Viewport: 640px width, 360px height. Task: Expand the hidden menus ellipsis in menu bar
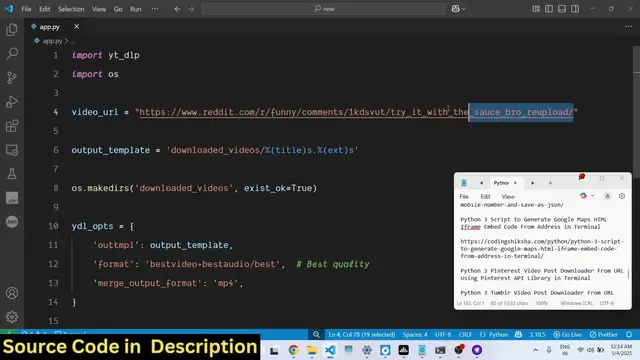[x=155, y=9]
